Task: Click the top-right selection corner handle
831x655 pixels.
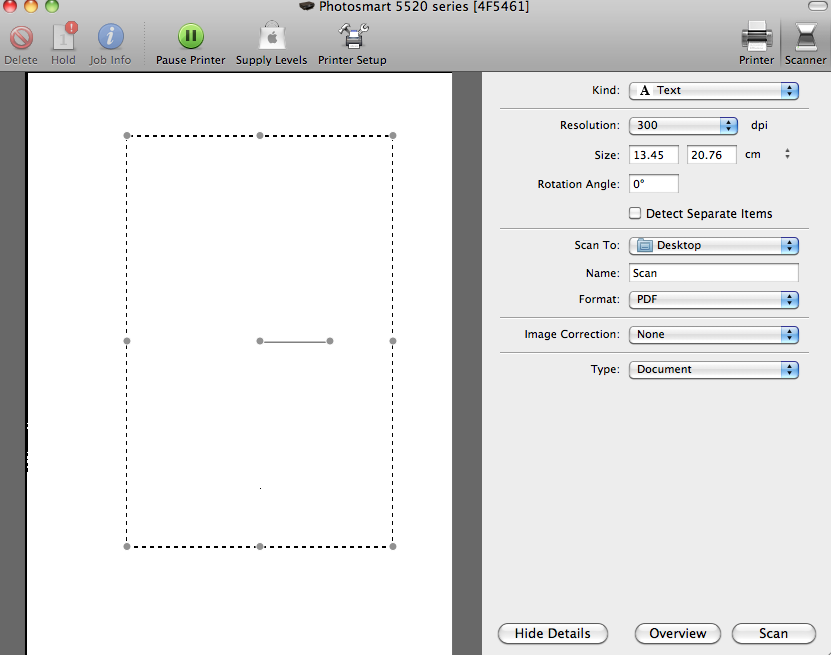Action: [393, 136]
